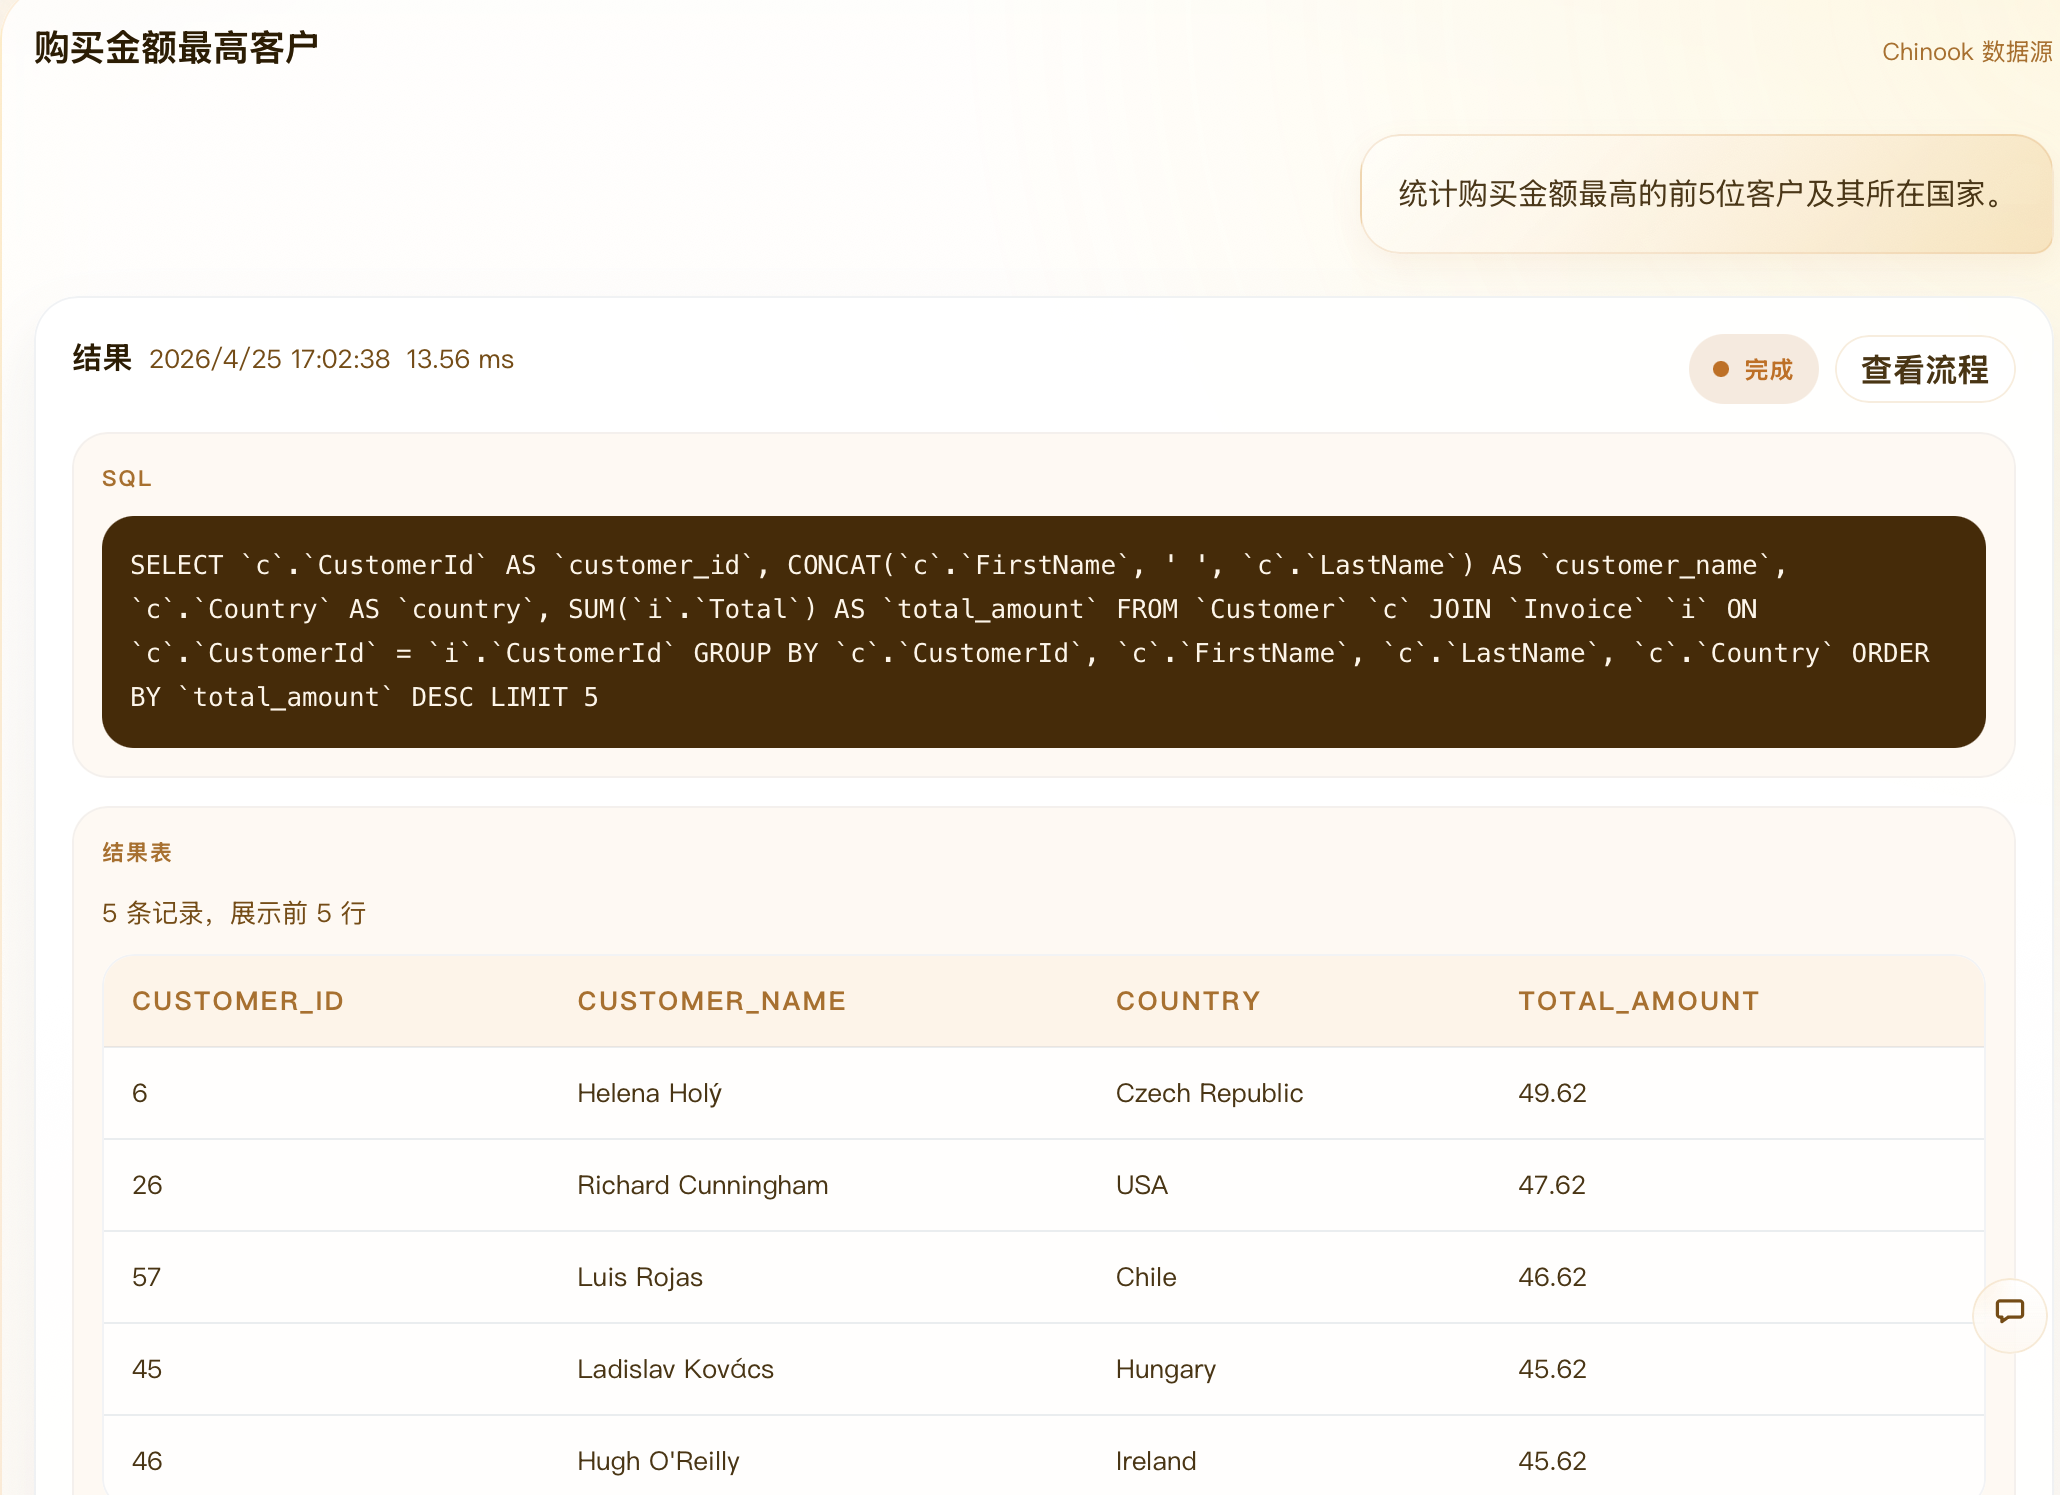Click customer ID cell 46
The image size is (2060, 1495).
[x=147, y=1461]
